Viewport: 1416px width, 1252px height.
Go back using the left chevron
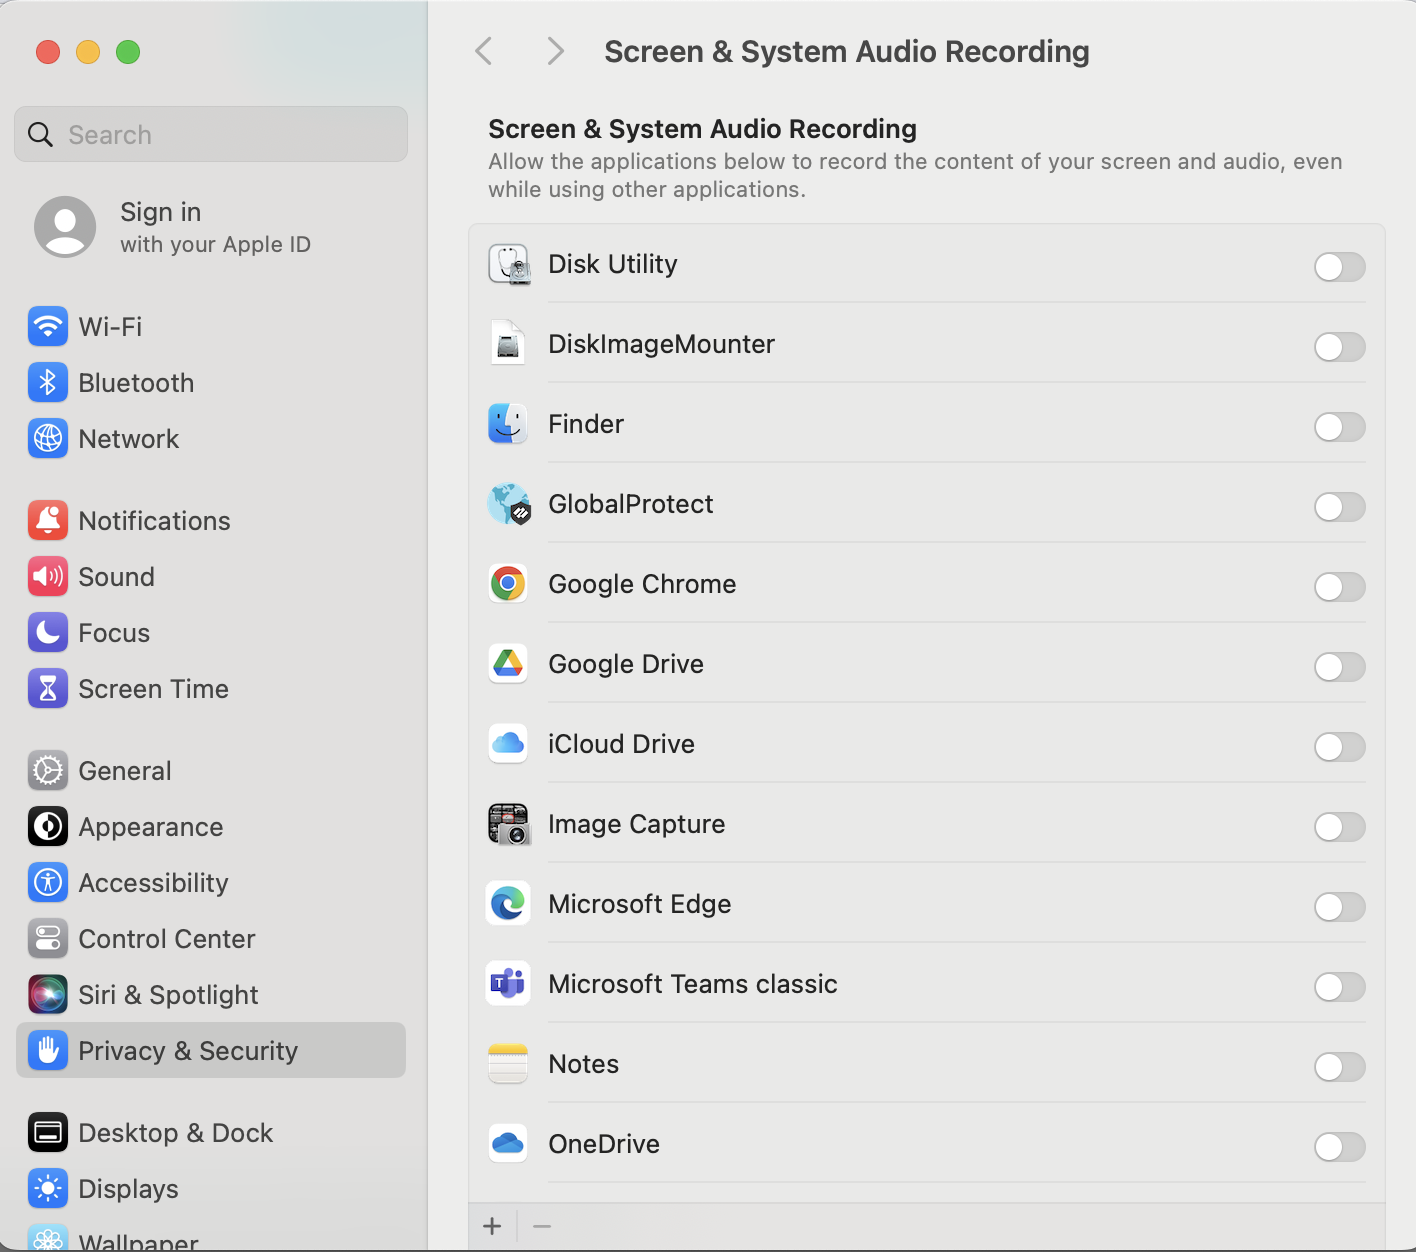coord(484,51)
